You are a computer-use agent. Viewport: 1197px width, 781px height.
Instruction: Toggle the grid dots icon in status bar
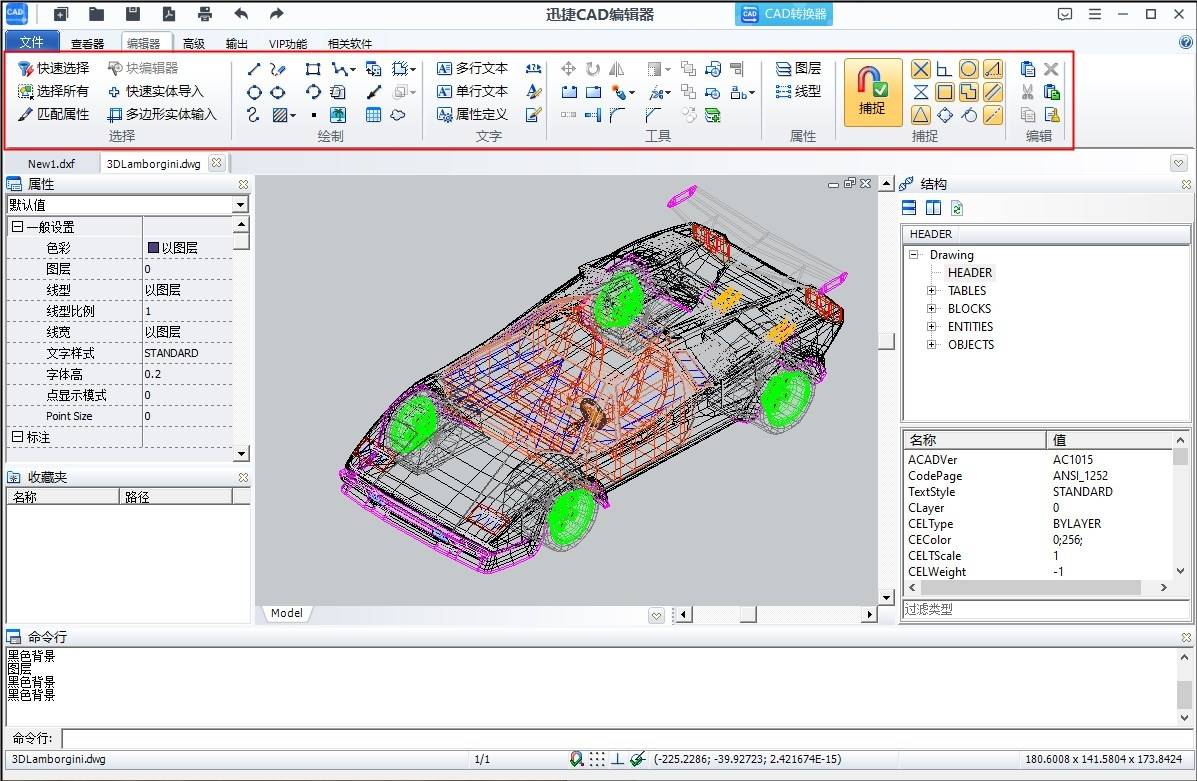[x=597, y=759]
